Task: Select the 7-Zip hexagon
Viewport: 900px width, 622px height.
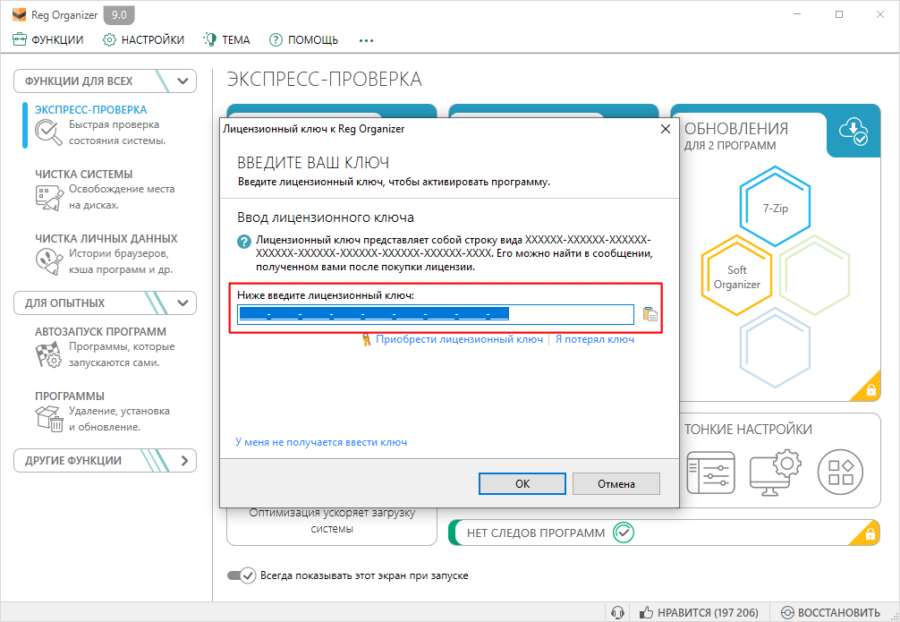Action: [x=775, y=207]
